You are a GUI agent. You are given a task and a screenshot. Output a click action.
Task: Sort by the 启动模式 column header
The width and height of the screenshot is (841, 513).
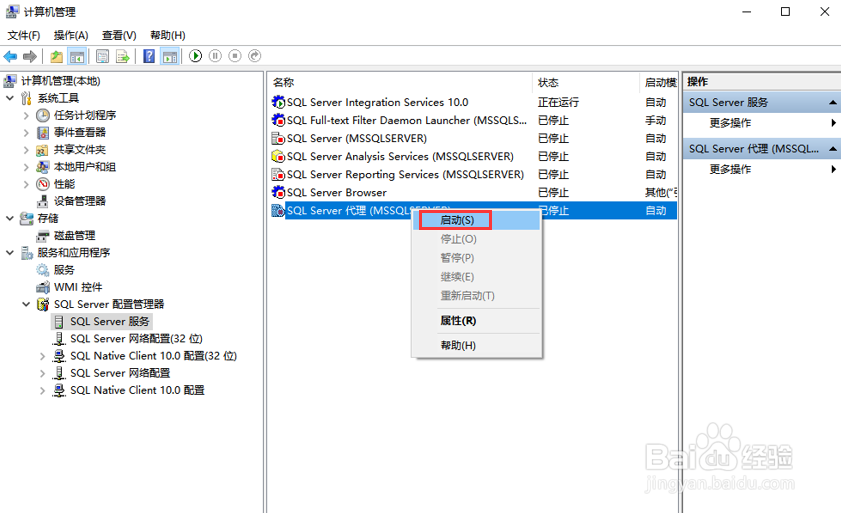point(659,82)
